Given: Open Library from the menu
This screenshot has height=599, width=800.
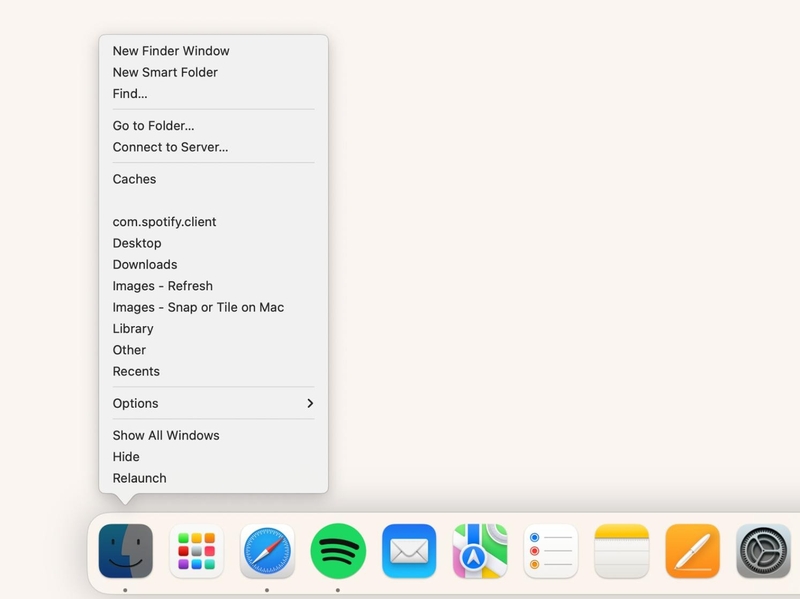Looking at the screenshot, I should coord(213,329).
